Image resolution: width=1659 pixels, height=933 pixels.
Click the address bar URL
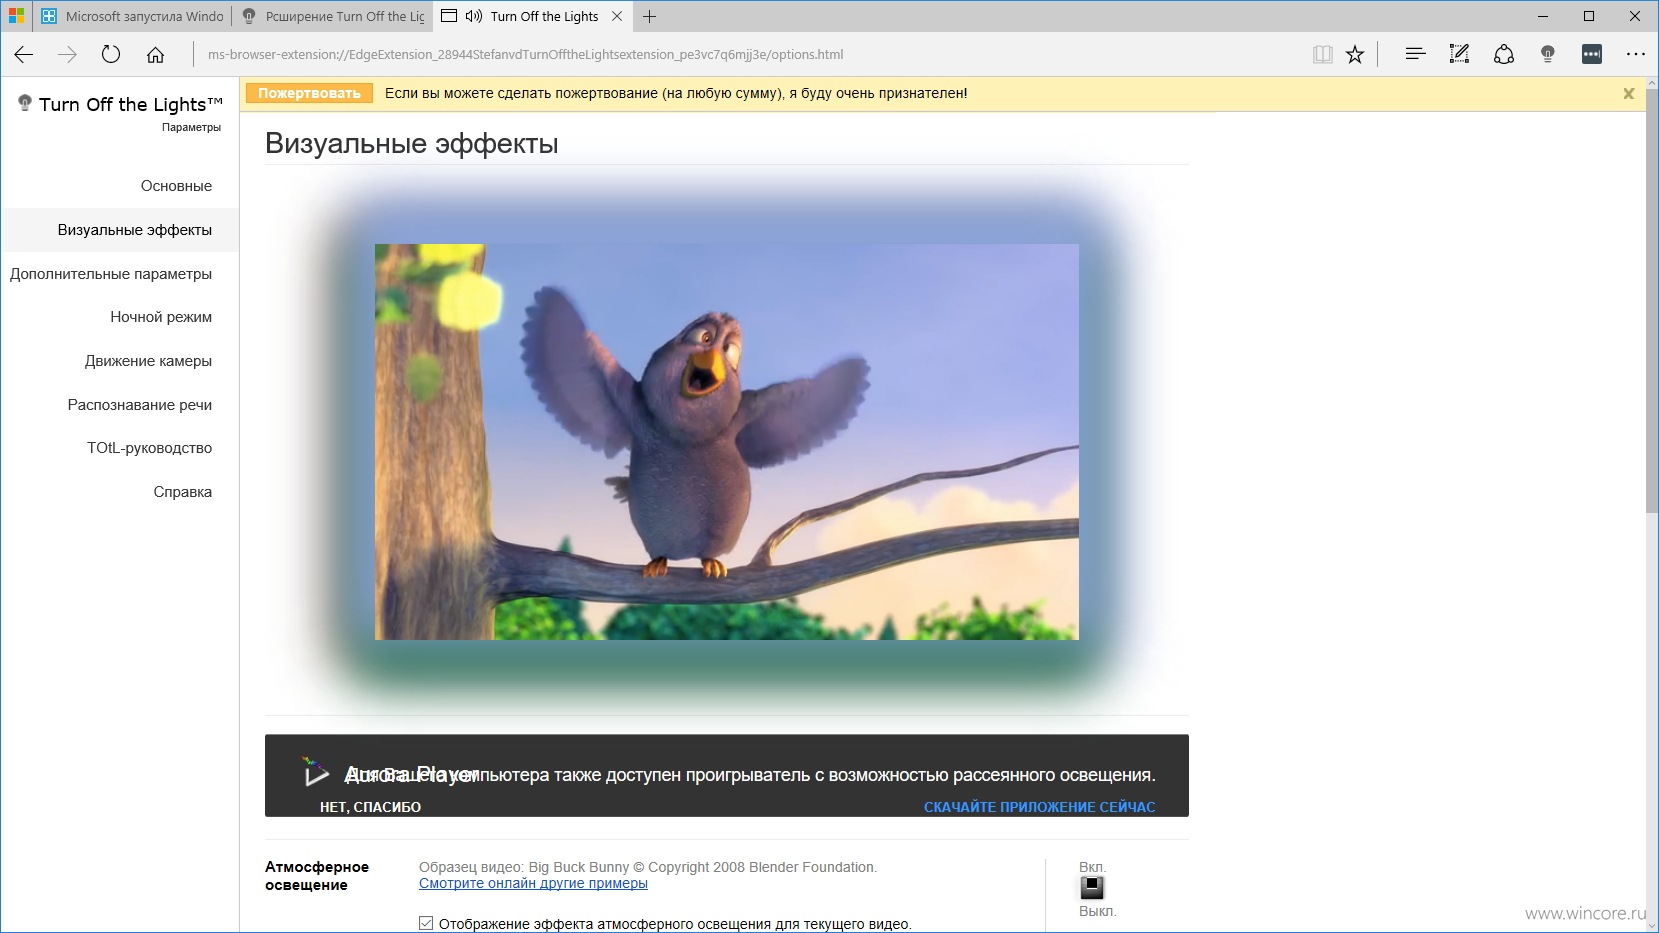click(x=525, y=55)
